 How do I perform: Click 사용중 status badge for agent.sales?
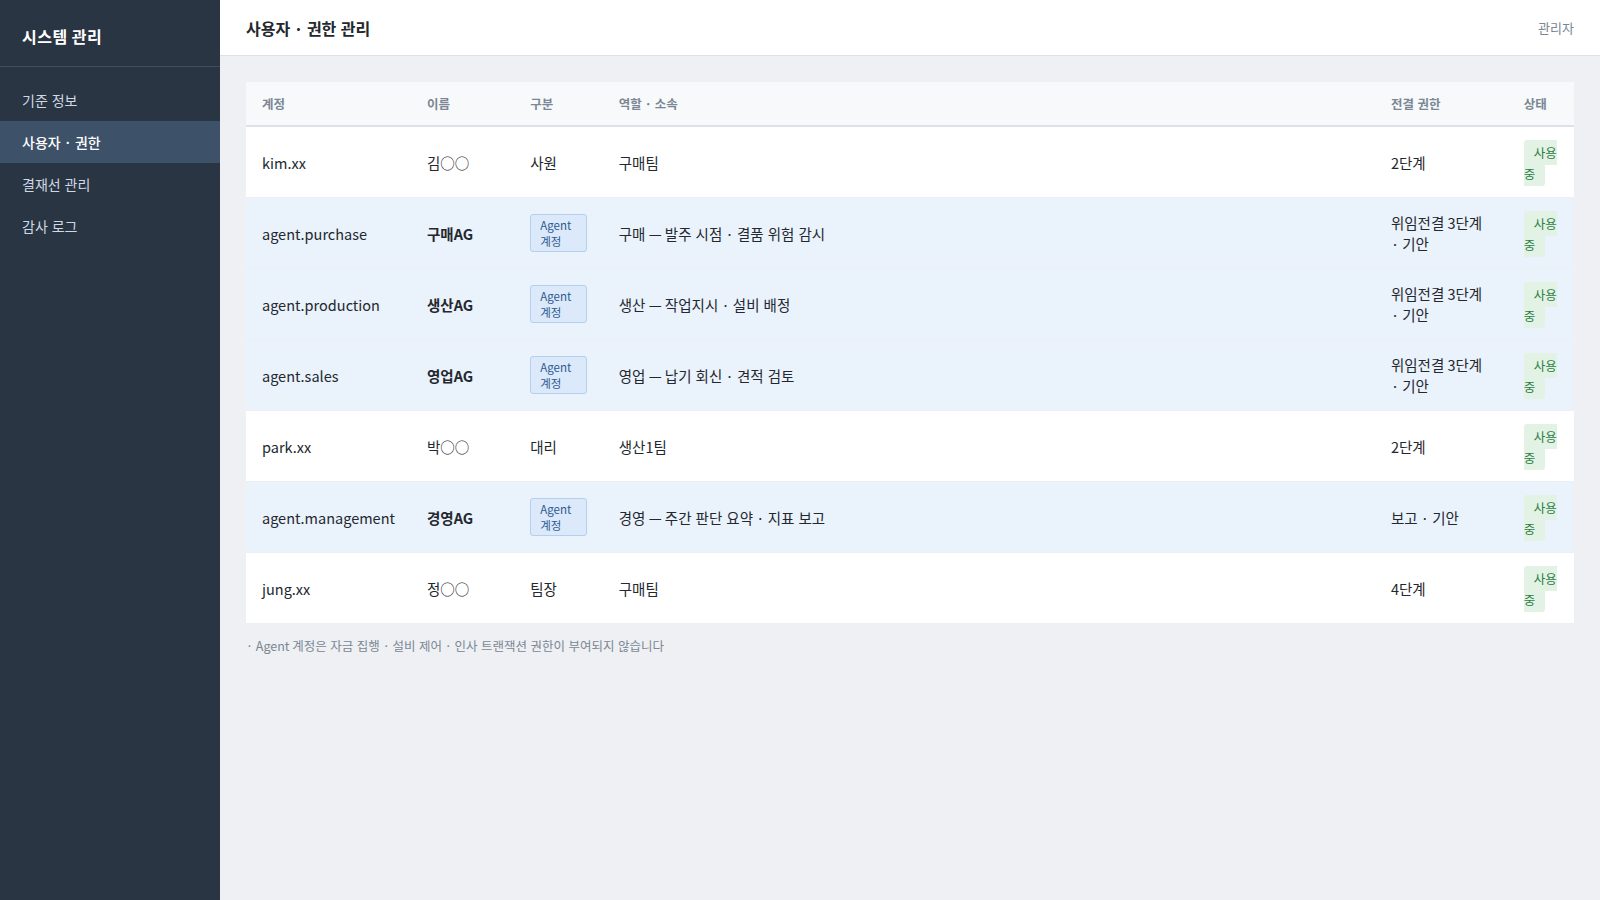pyautogui.click(x=1540, y=376)
